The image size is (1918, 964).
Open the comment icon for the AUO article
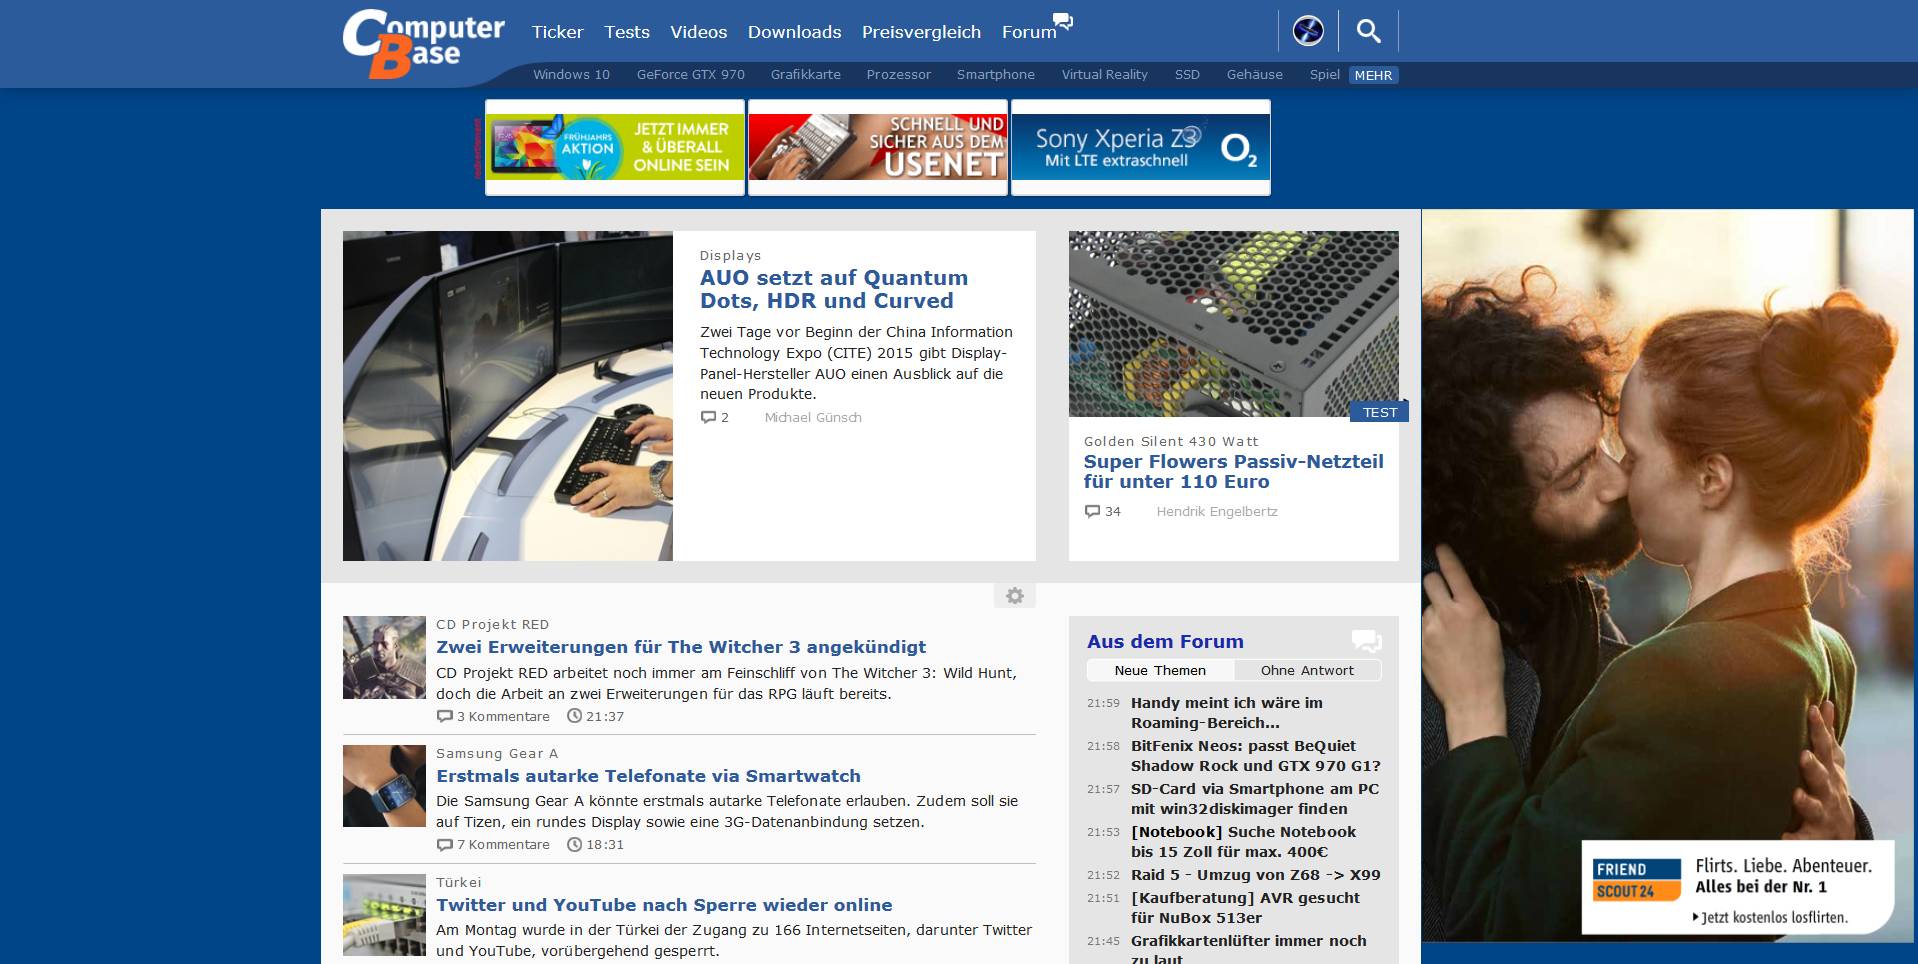pos(708,417)
